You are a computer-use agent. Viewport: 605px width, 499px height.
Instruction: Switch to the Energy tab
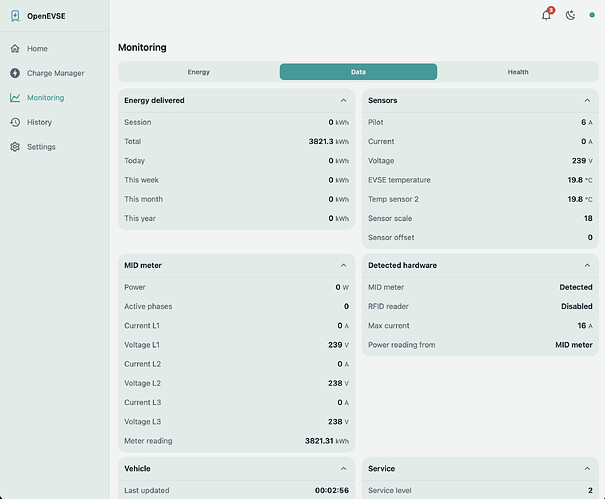point(199,72)
